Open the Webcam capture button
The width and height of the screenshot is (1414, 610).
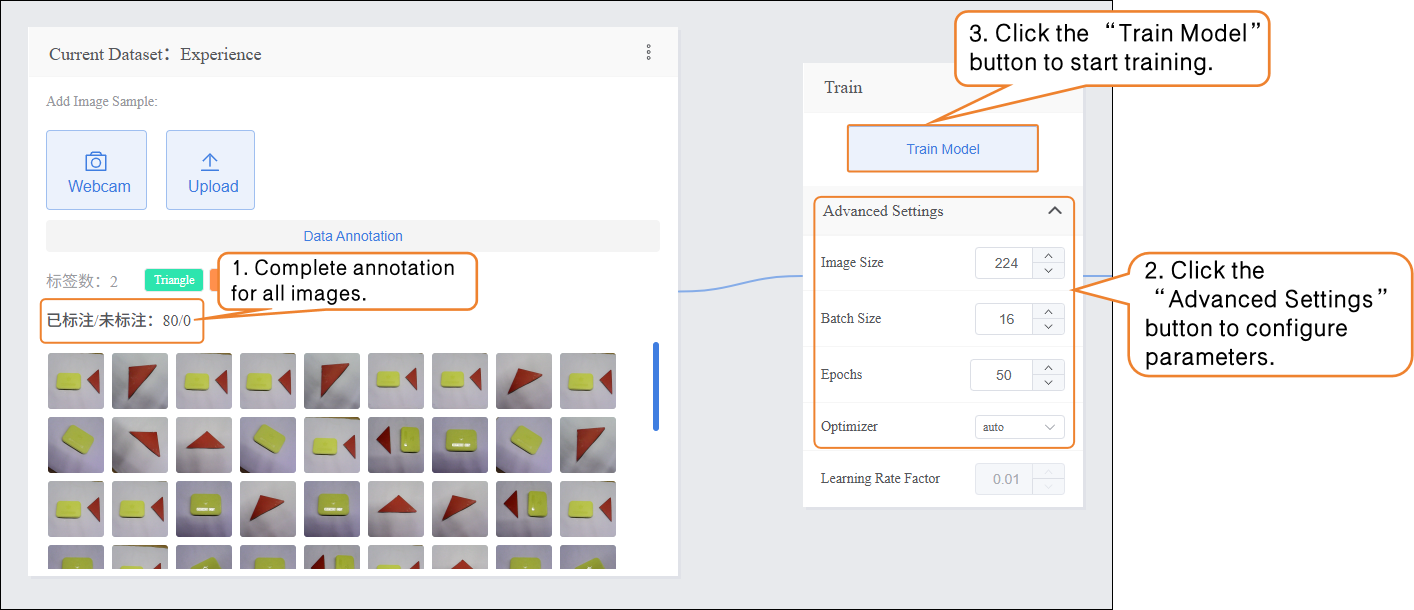click(96, 170)
